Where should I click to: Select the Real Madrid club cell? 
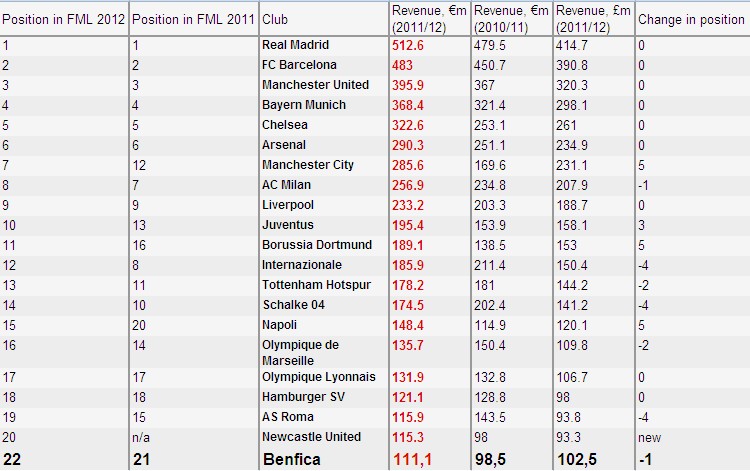click(295, 45)
